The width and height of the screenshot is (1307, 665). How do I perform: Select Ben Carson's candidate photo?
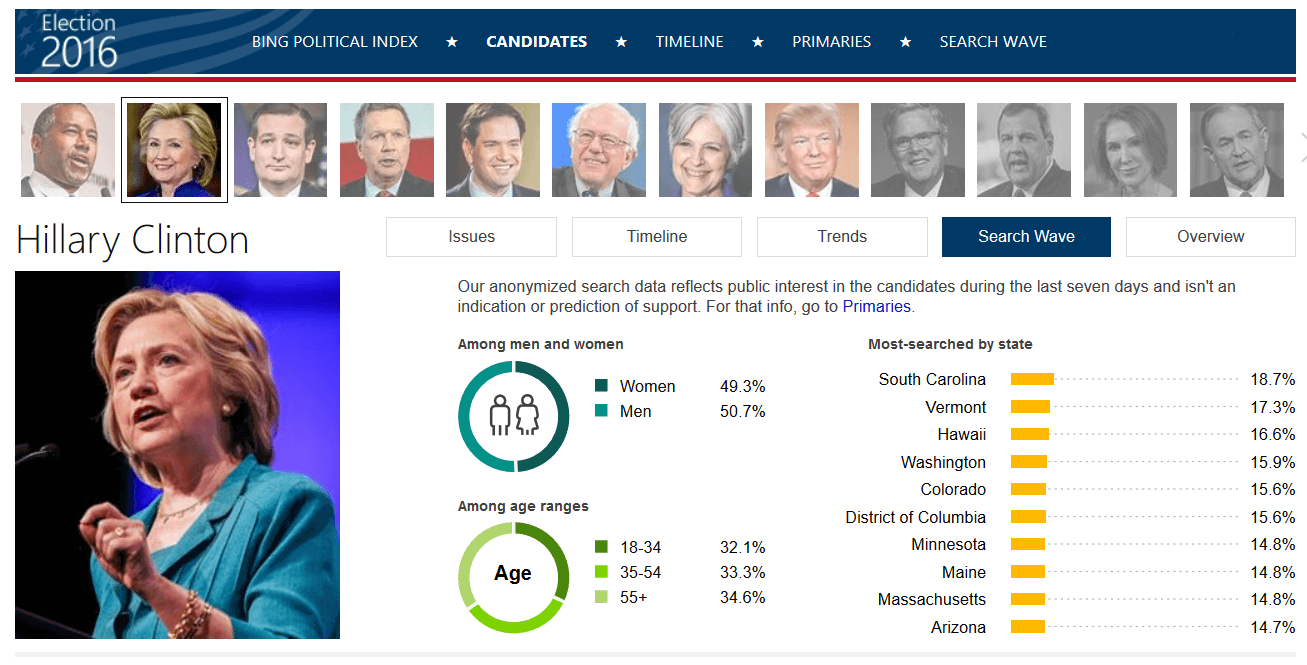point(67,148)
